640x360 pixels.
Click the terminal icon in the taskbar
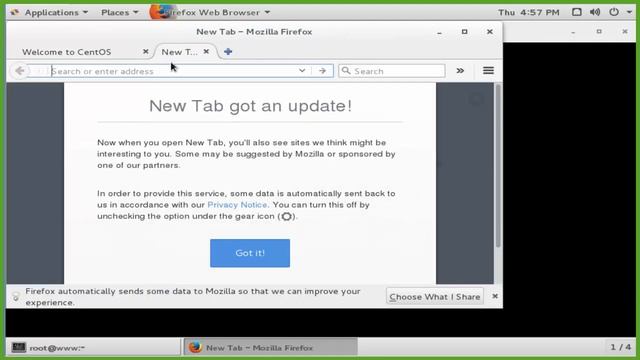tap(18, 347)
